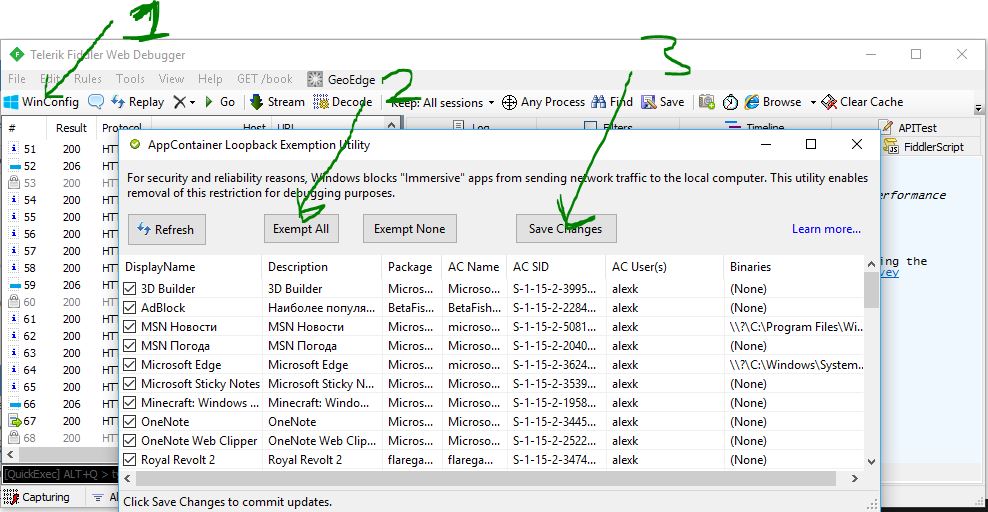Click the camera screenshot icon

[707, 102]
